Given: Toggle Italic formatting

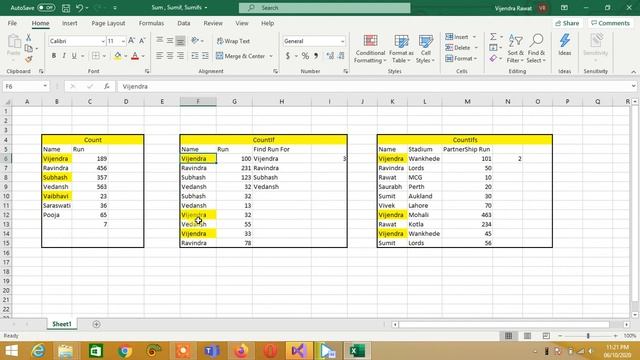Looking at the screenshot, I should [x=64, y=56].
